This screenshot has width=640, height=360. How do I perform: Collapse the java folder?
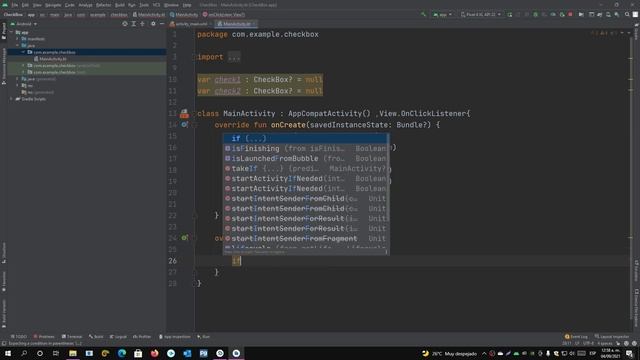point(18,45)
